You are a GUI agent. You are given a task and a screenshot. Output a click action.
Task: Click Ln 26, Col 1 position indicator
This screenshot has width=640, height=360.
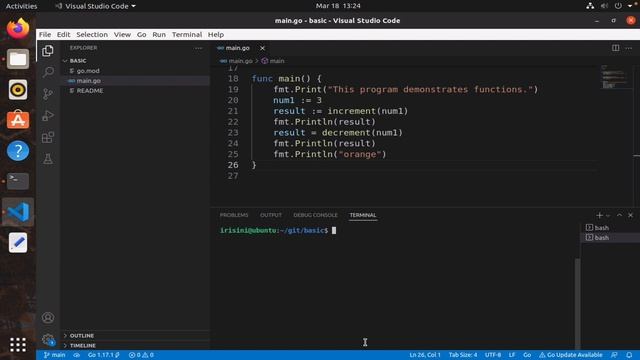(425, 355)
